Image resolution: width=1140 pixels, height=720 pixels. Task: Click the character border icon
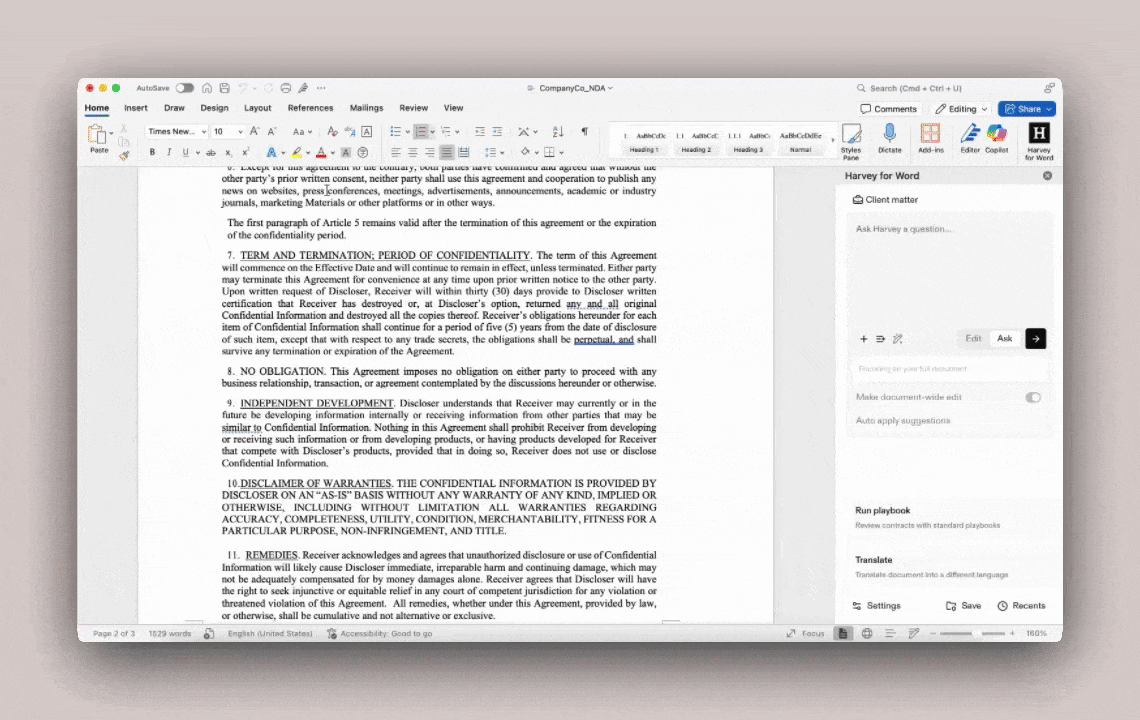tap(366, 132)
